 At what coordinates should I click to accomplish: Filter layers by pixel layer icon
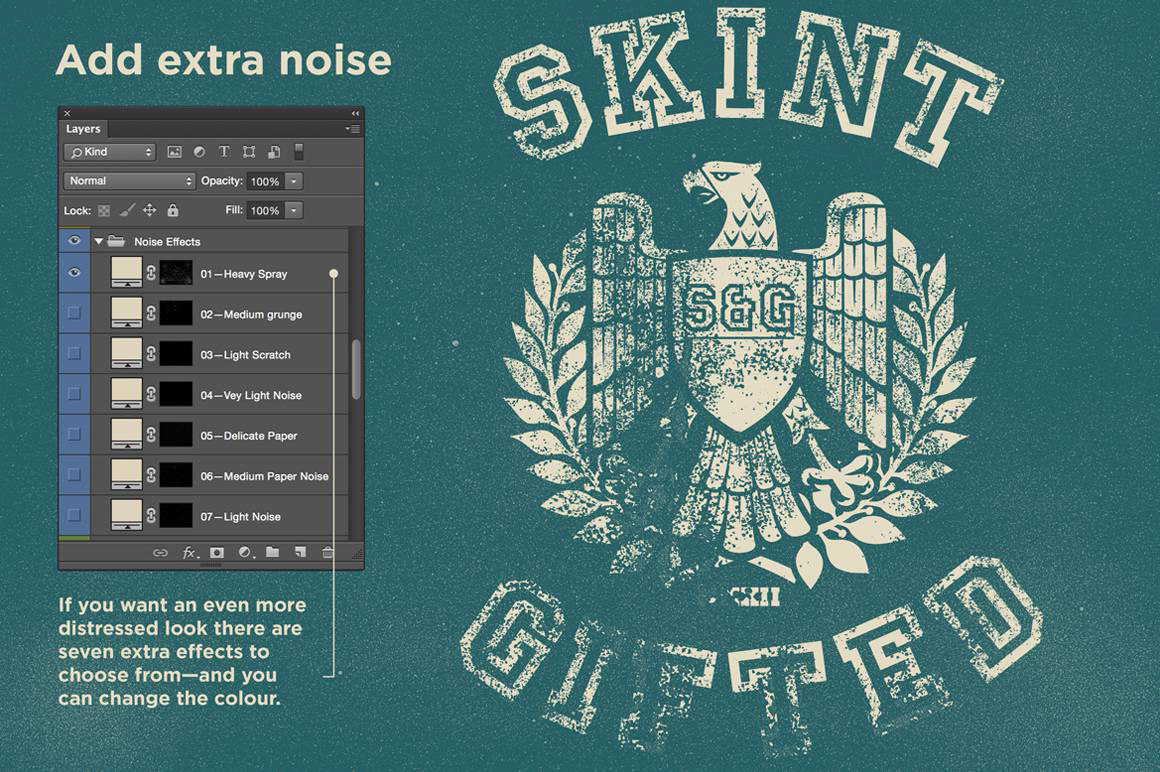[x=175, y=152]
